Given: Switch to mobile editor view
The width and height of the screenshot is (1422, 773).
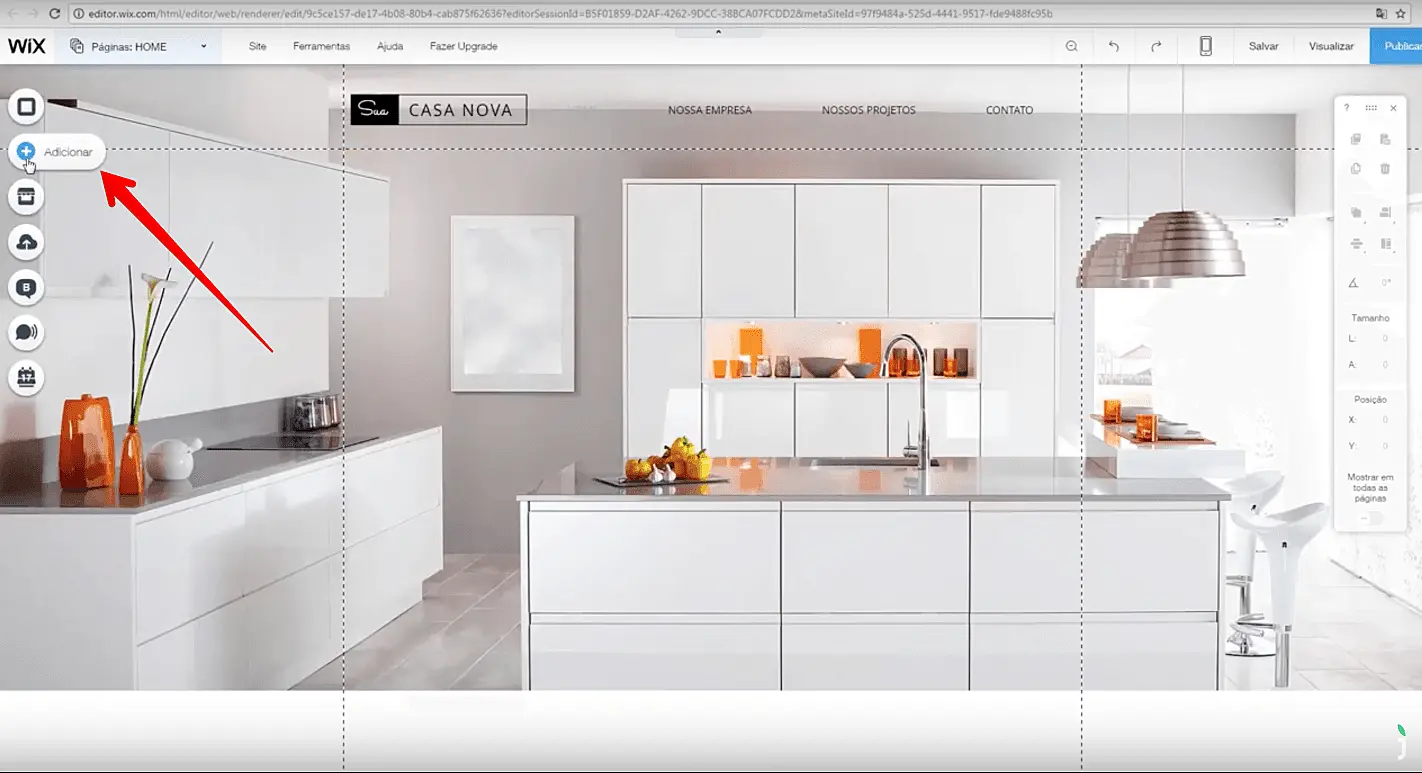Looking at the screenshot, I should coord(1206,46).
